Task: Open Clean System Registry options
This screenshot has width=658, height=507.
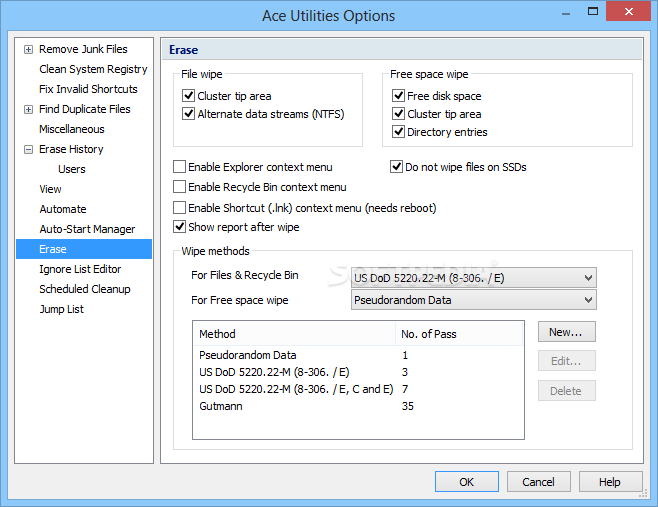Action: [x=93, y=69]
